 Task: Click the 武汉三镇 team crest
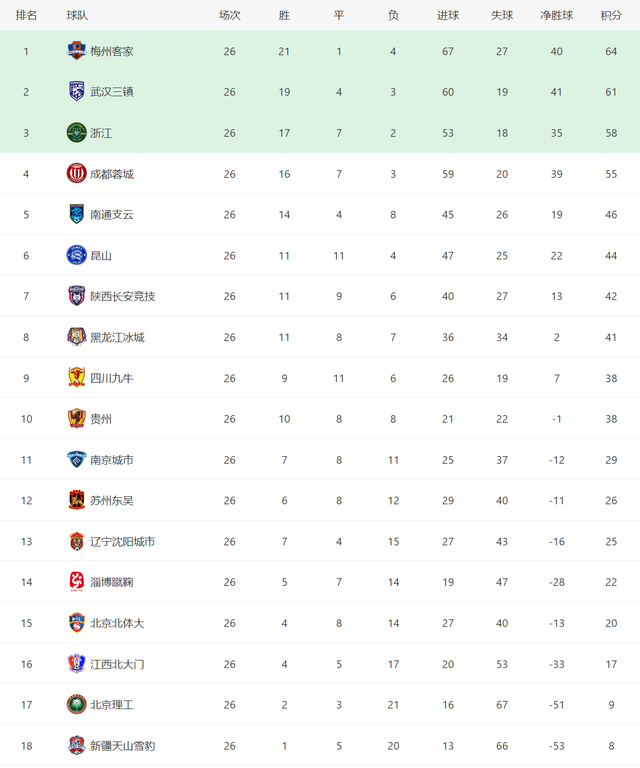tap(76, 92)
